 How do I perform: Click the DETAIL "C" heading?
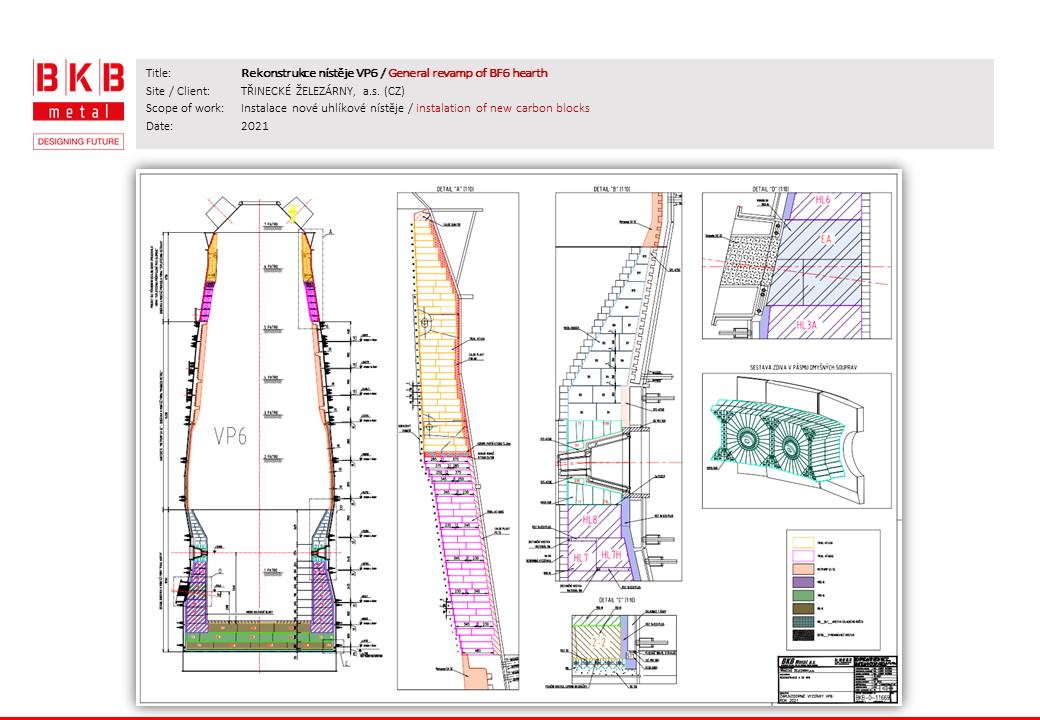617,600
